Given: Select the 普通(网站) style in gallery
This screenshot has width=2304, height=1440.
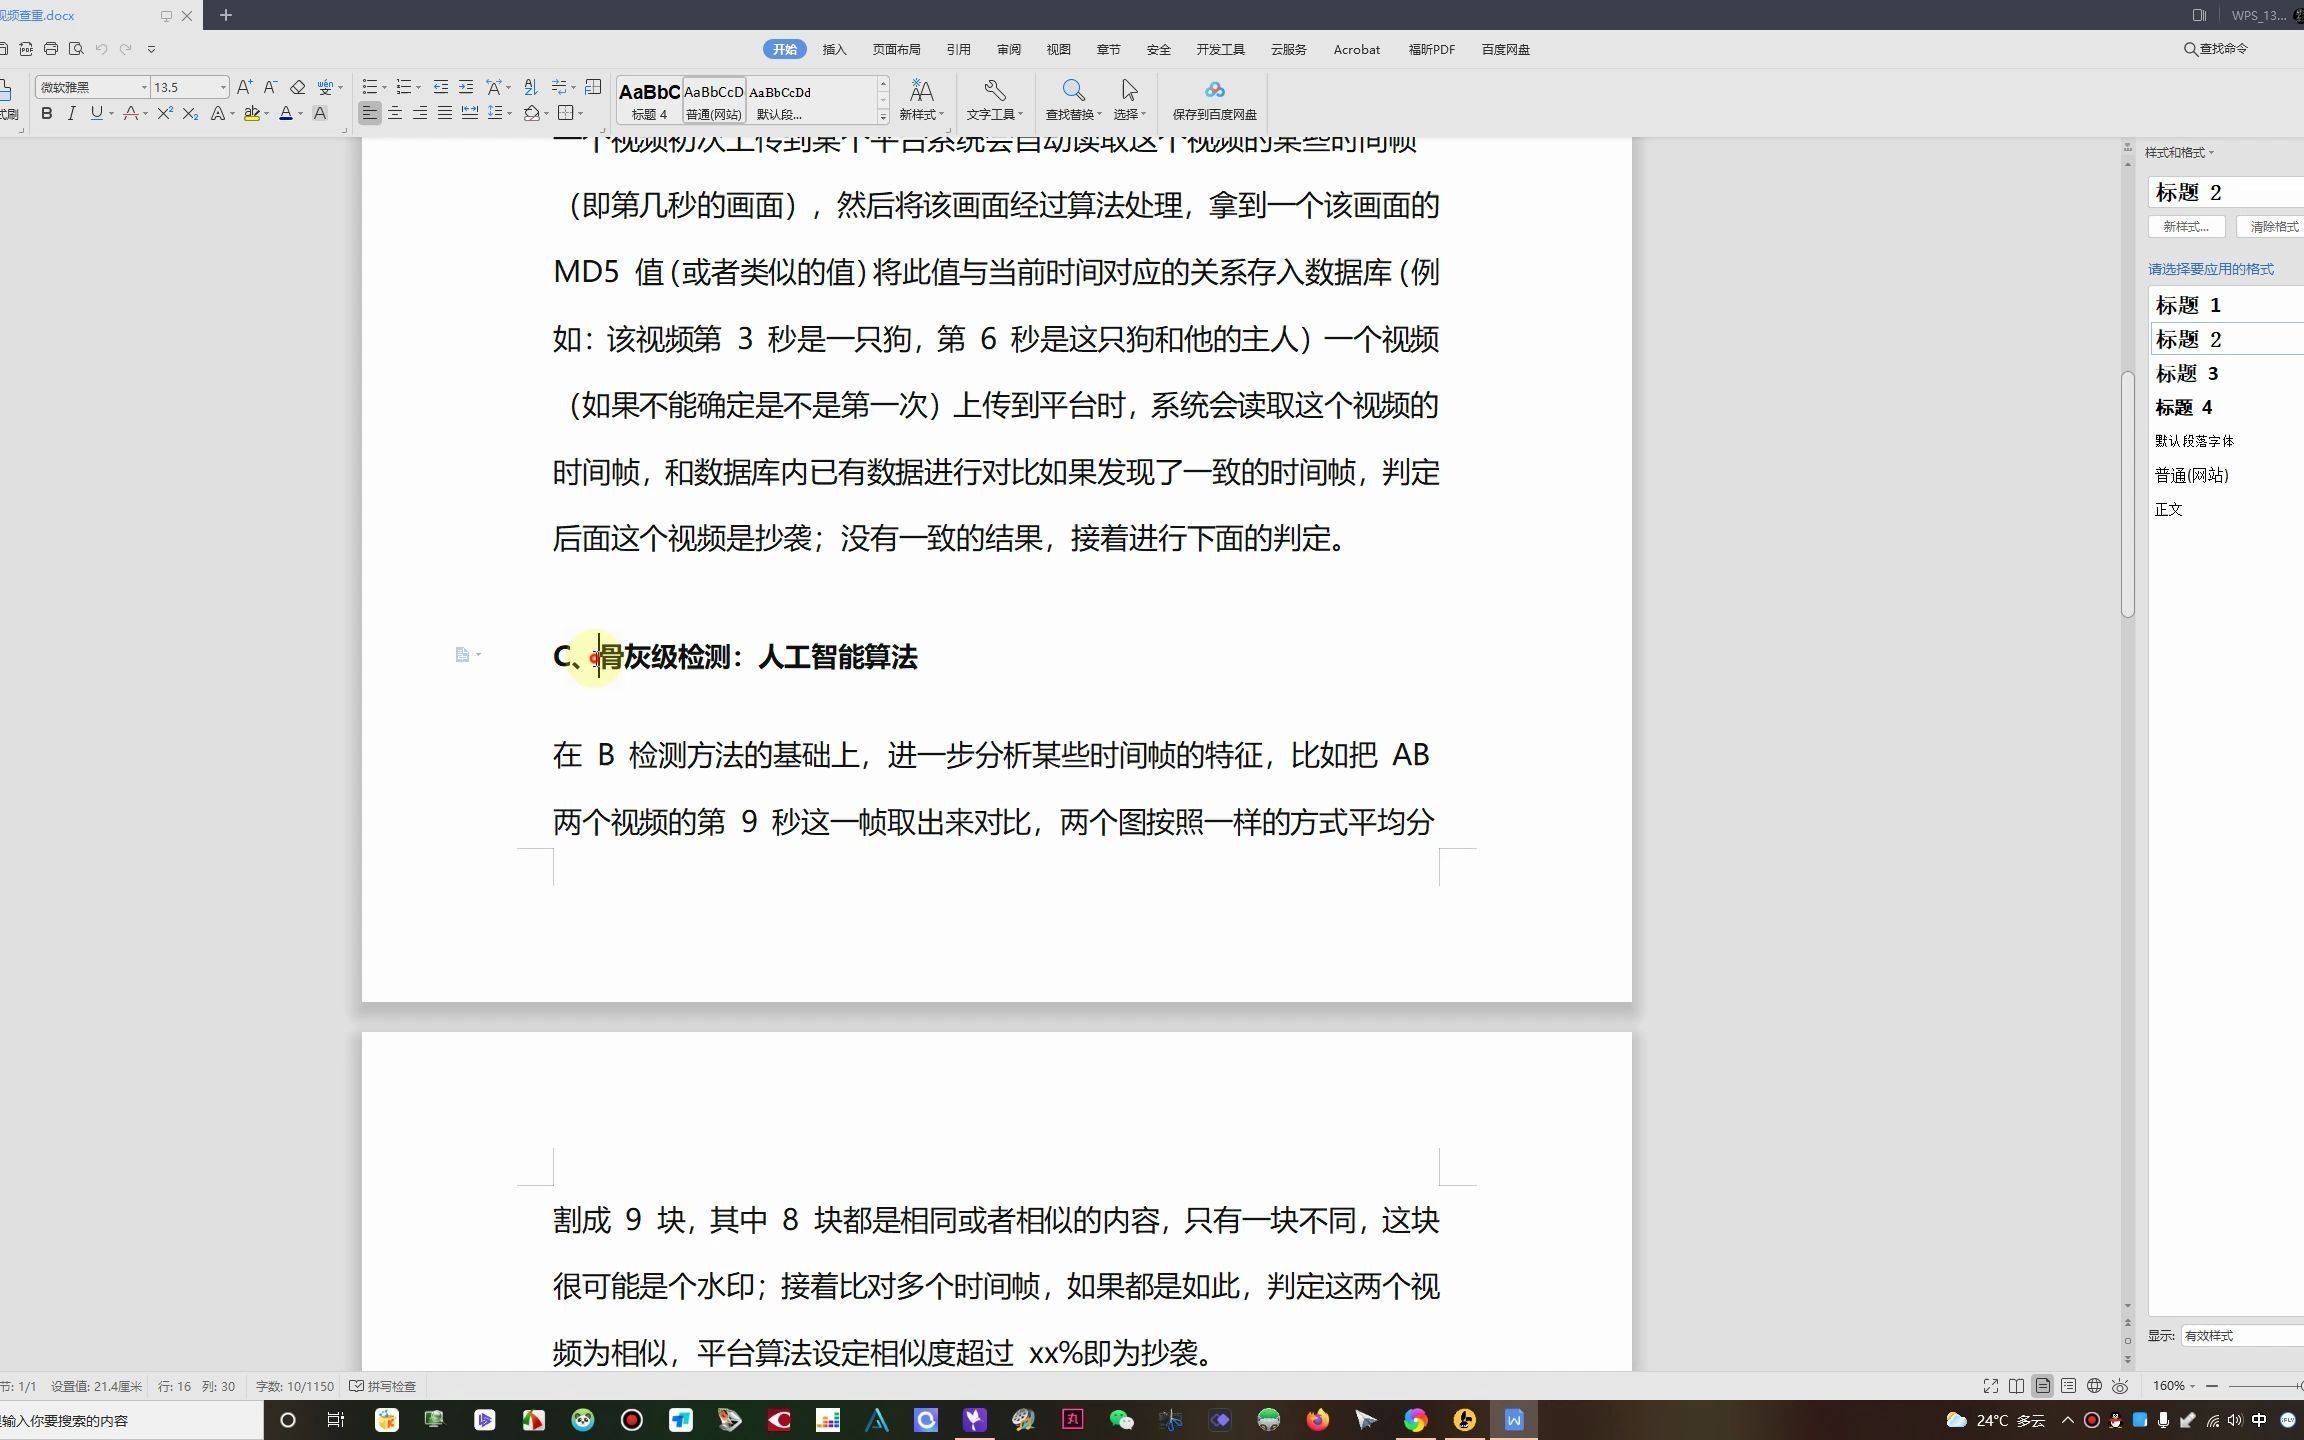Looking at the screenshot, I should tap(714, 101).
